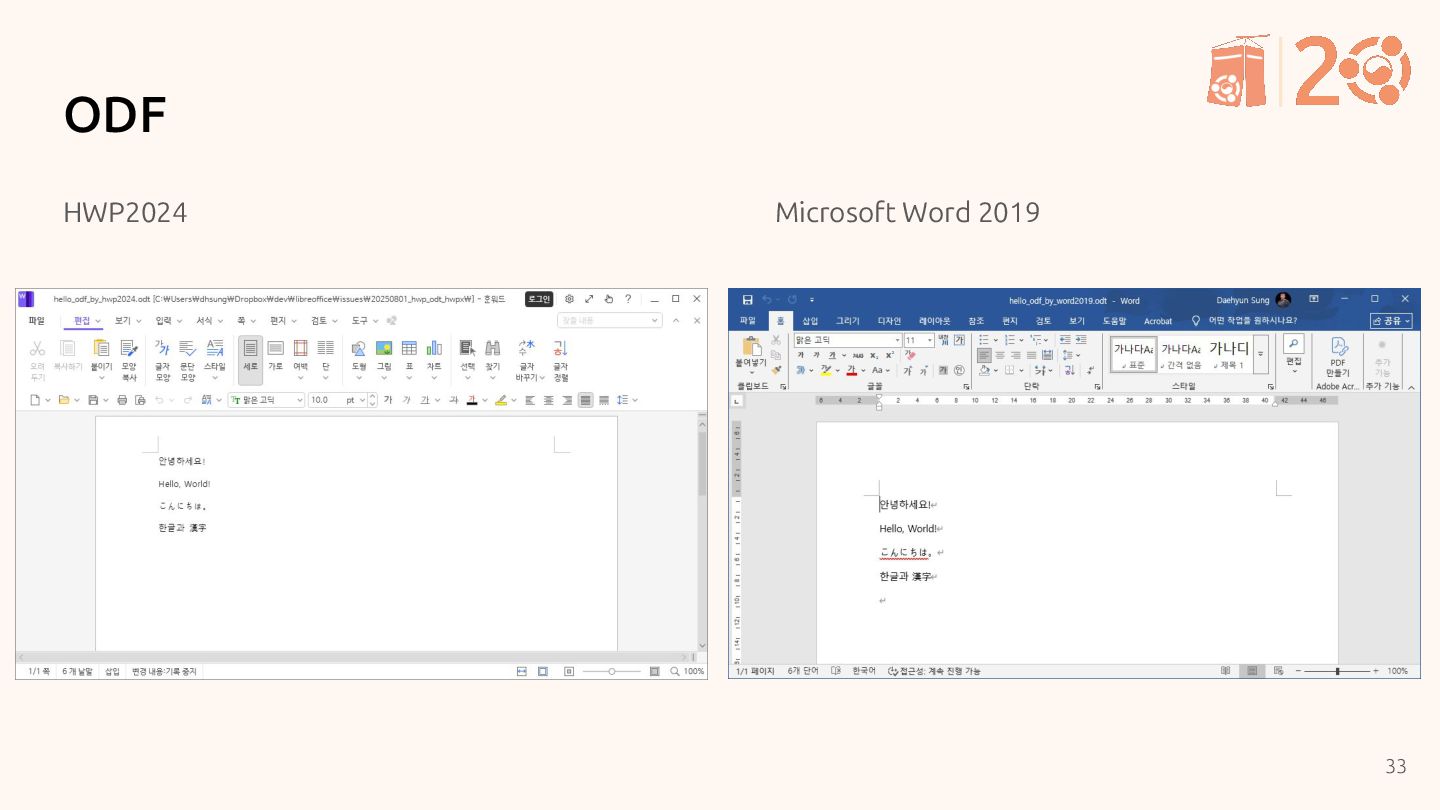Image resolution: width=1440 pixels, height=810 pixels.
Task: Click the HWP paste (붙이기) icon
Action: (101, 348)
